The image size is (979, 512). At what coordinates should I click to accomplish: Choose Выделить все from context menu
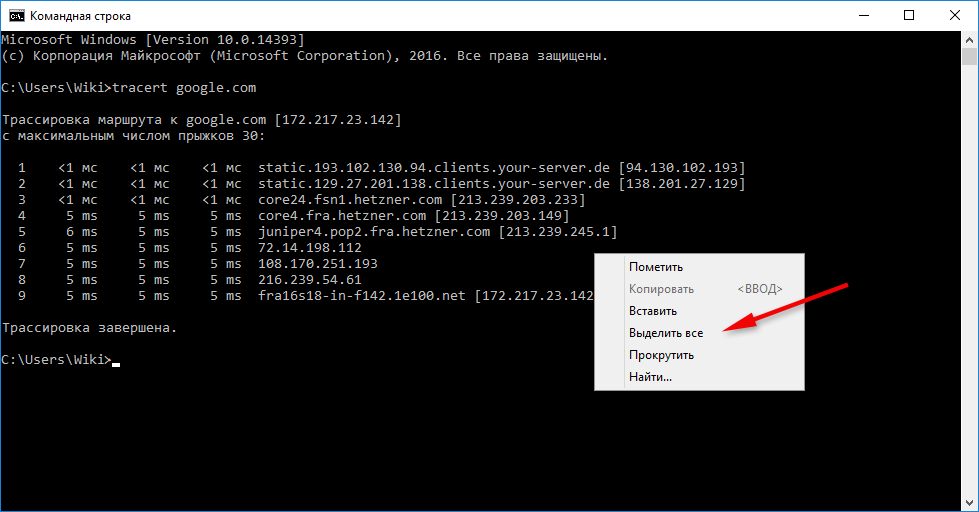665,333
